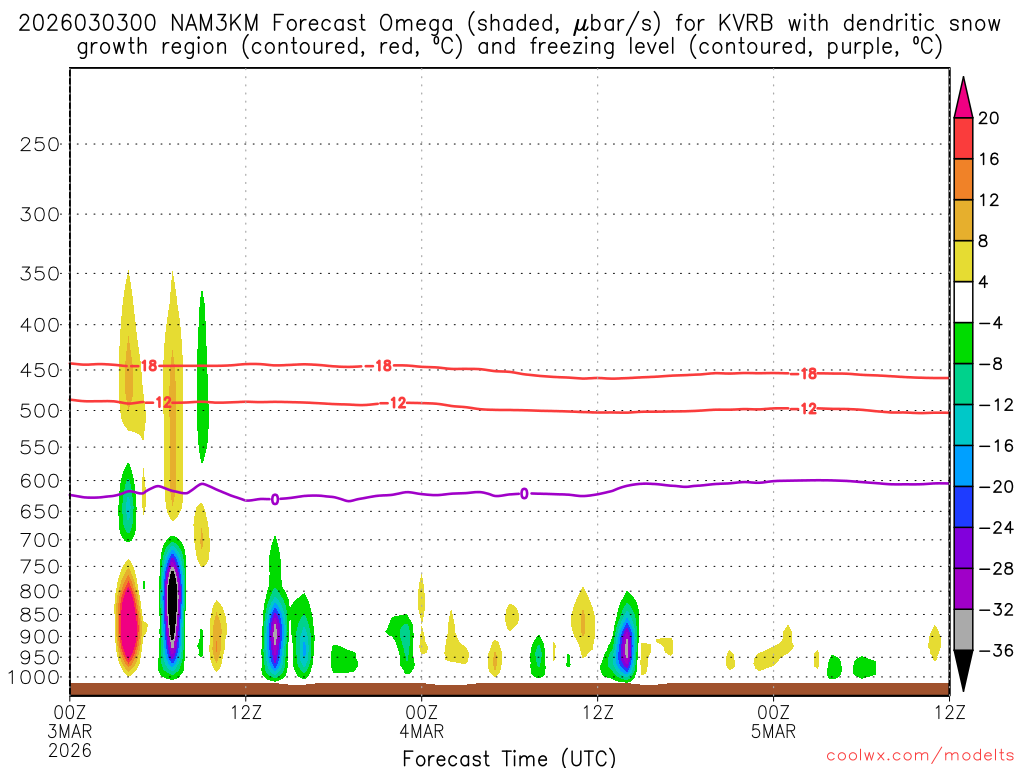Click the first 12Z time axis label

click(246, 712)
